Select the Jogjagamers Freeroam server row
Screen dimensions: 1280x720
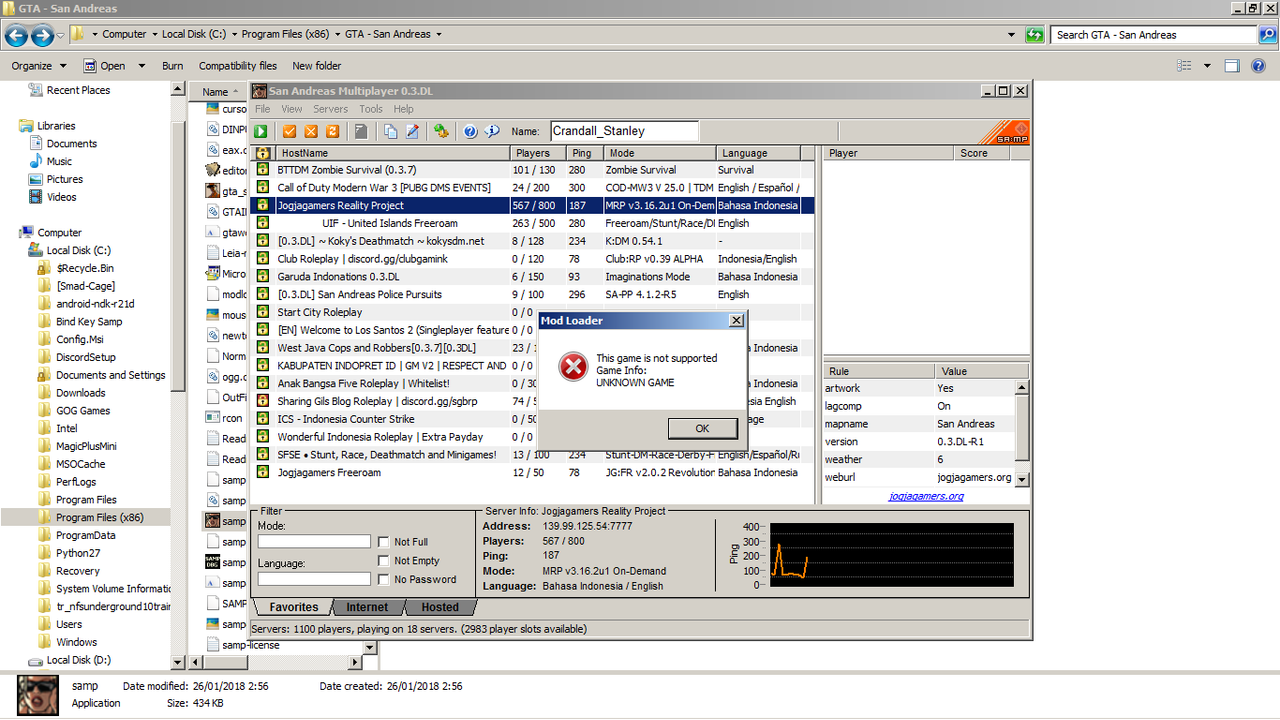(x=533, y=473)
